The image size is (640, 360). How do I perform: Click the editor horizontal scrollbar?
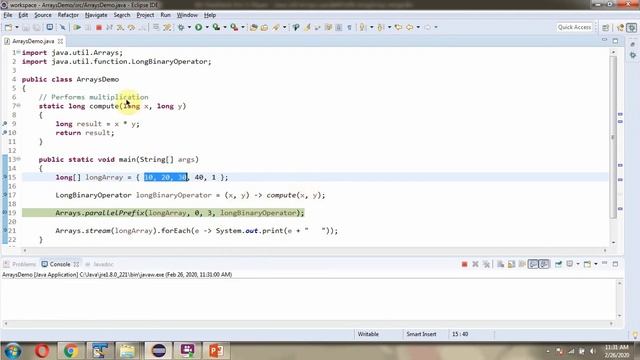click(x=314, y=250)
